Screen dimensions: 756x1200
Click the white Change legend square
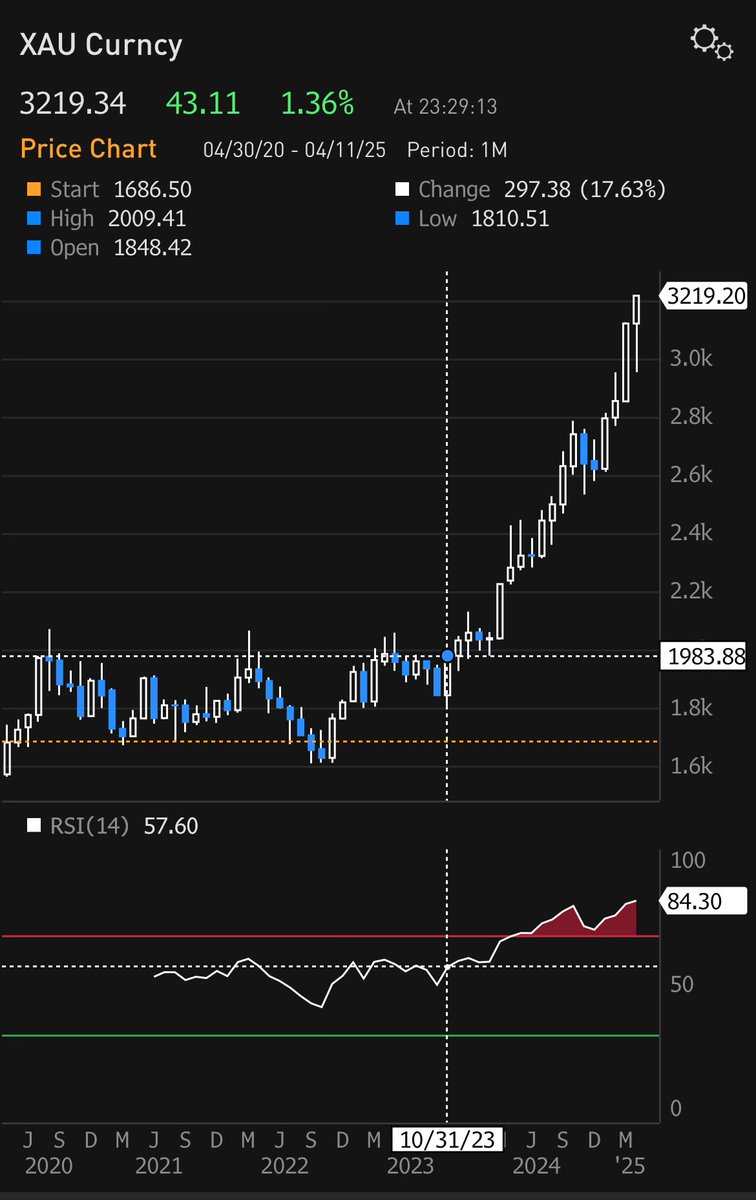pos(403,189)
